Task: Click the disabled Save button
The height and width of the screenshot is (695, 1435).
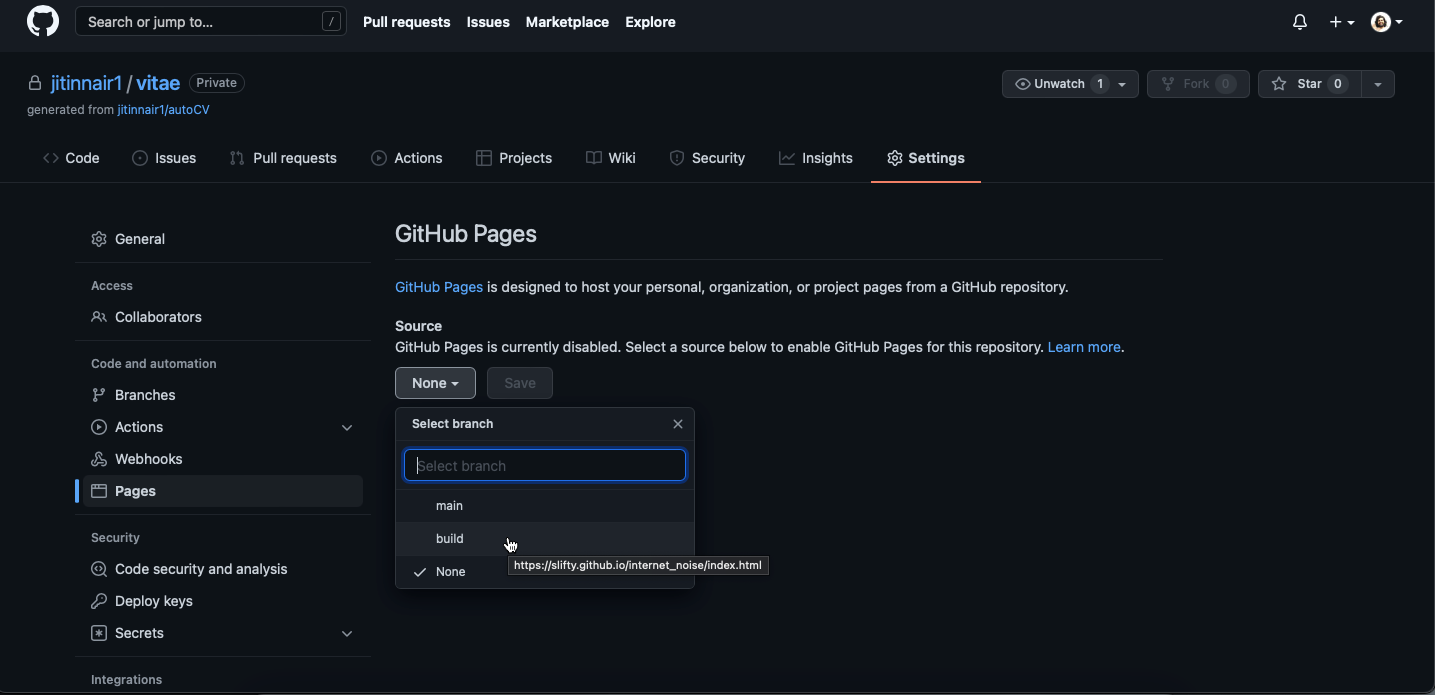Action: click(x=520, y=383)
